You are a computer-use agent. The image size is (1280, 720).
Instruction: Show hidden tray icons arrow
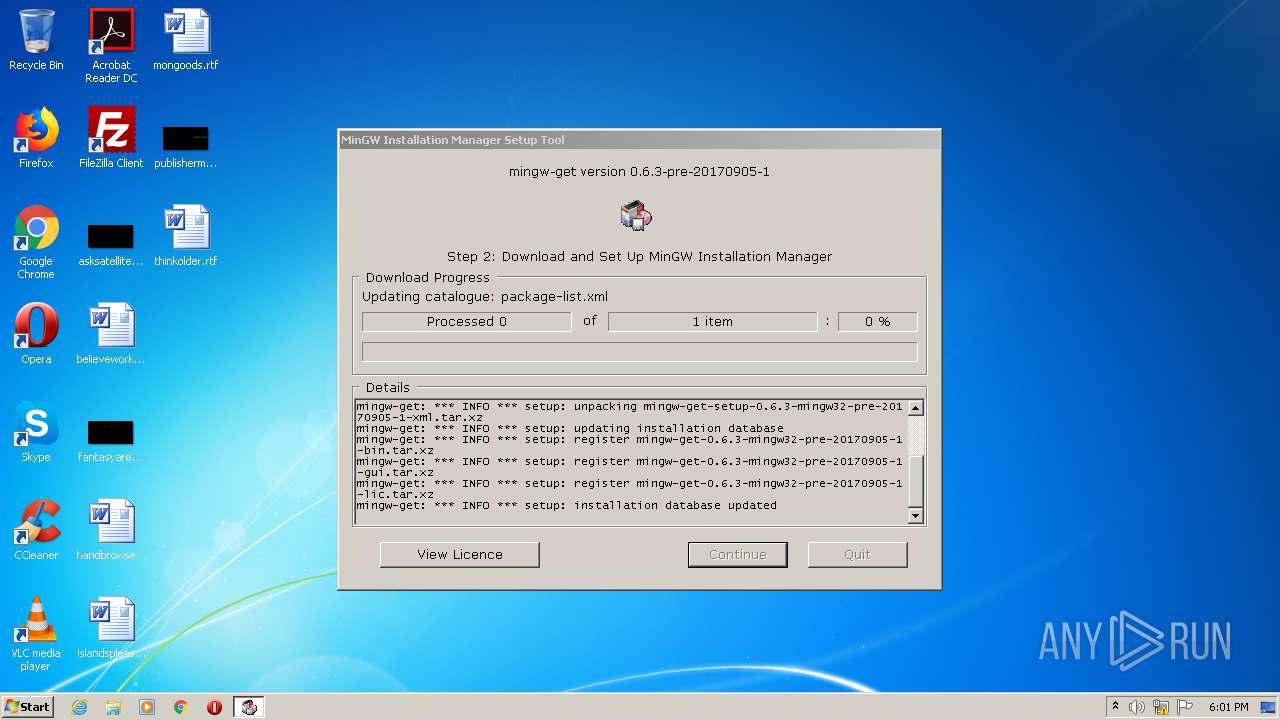tap(1115, 707)
